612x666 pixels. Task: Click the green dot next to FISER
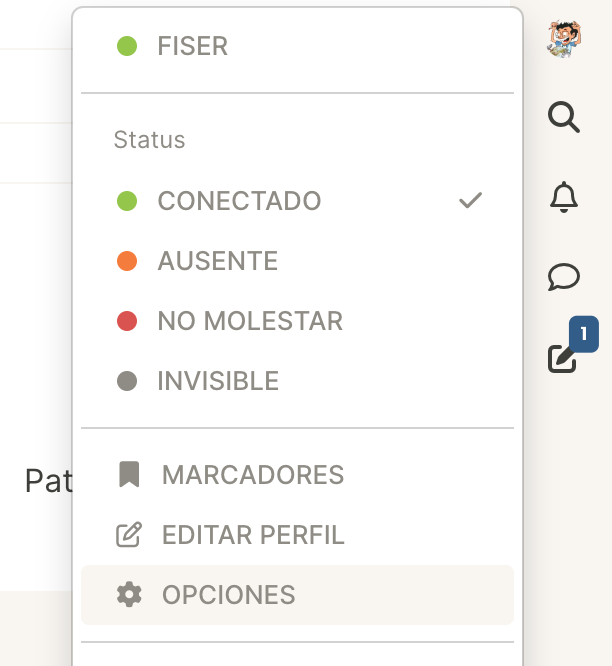coord(127,46)
